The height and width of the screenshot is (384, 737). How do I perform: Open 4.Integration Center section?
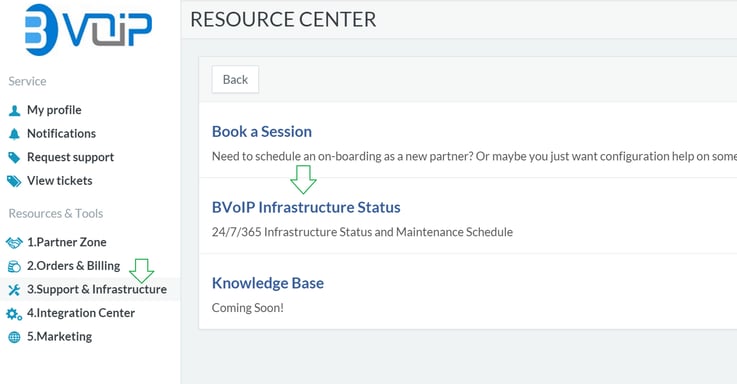pyautogui.click(x=81, y=313)
